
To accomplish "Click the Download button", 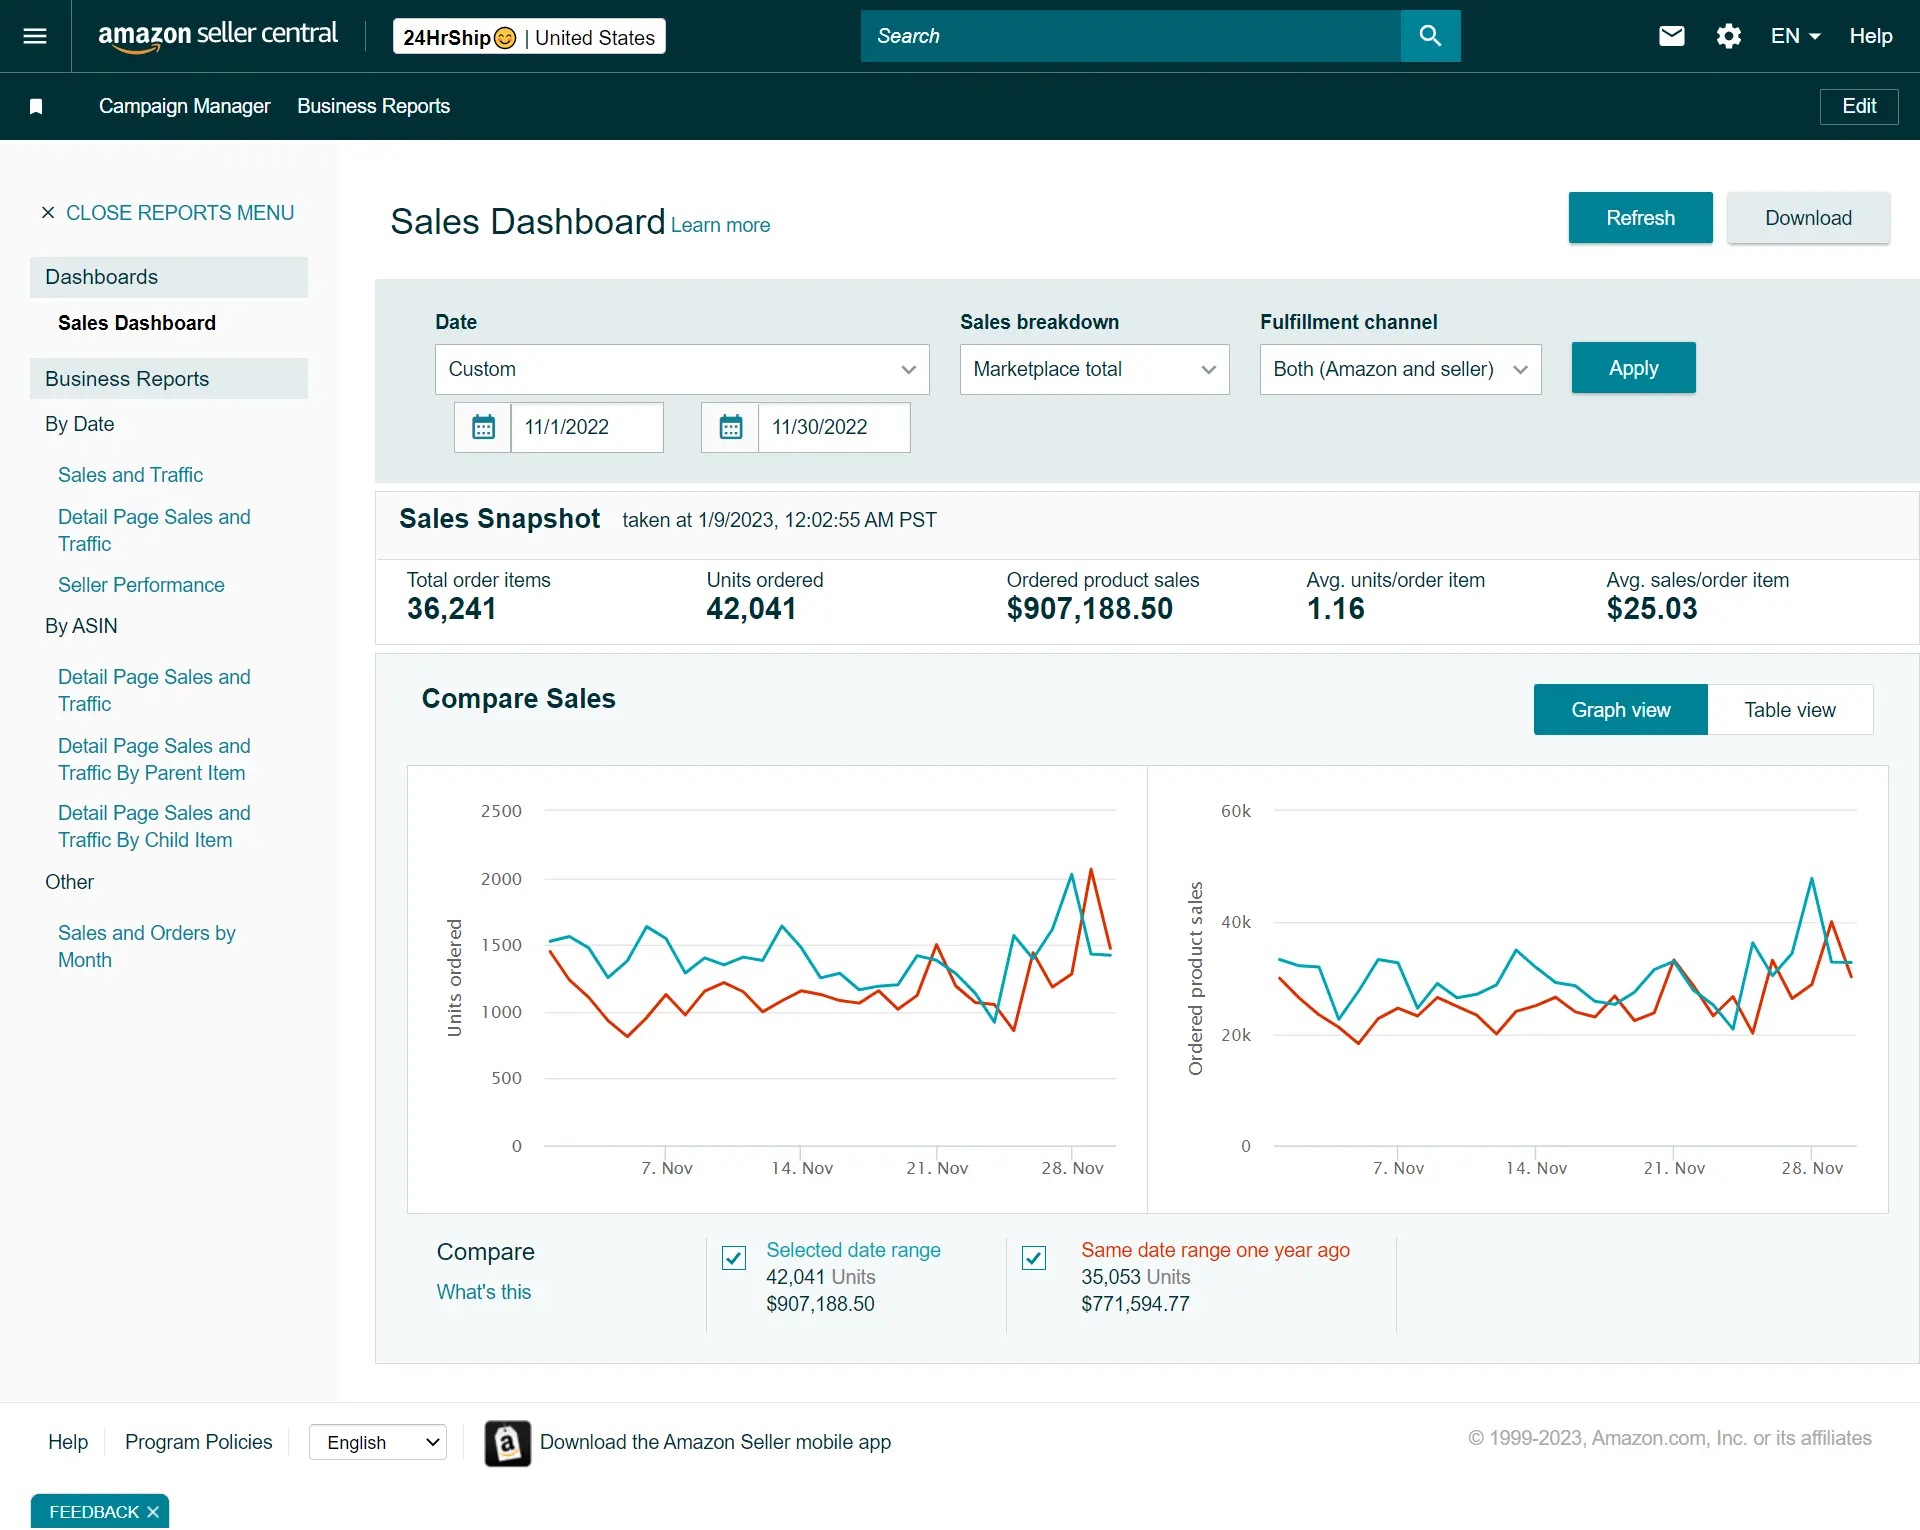I will coord(1808,218).
